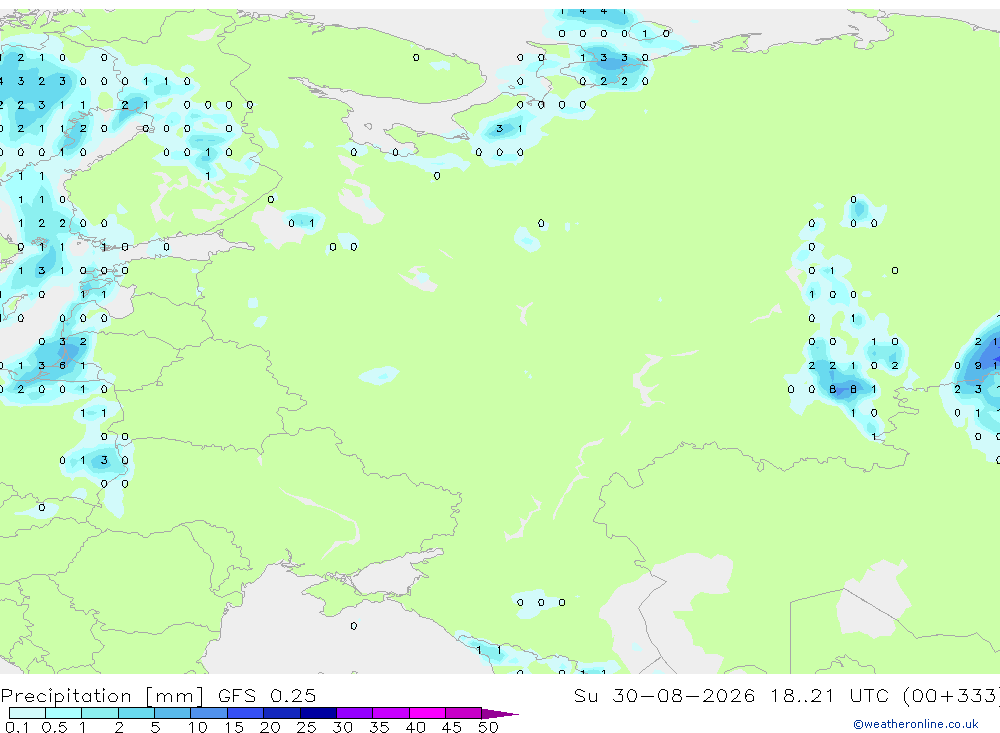Click the '(00+333)' forecast offset text
The width and height of the screenshot is (1000, 733).
[952, 696]
